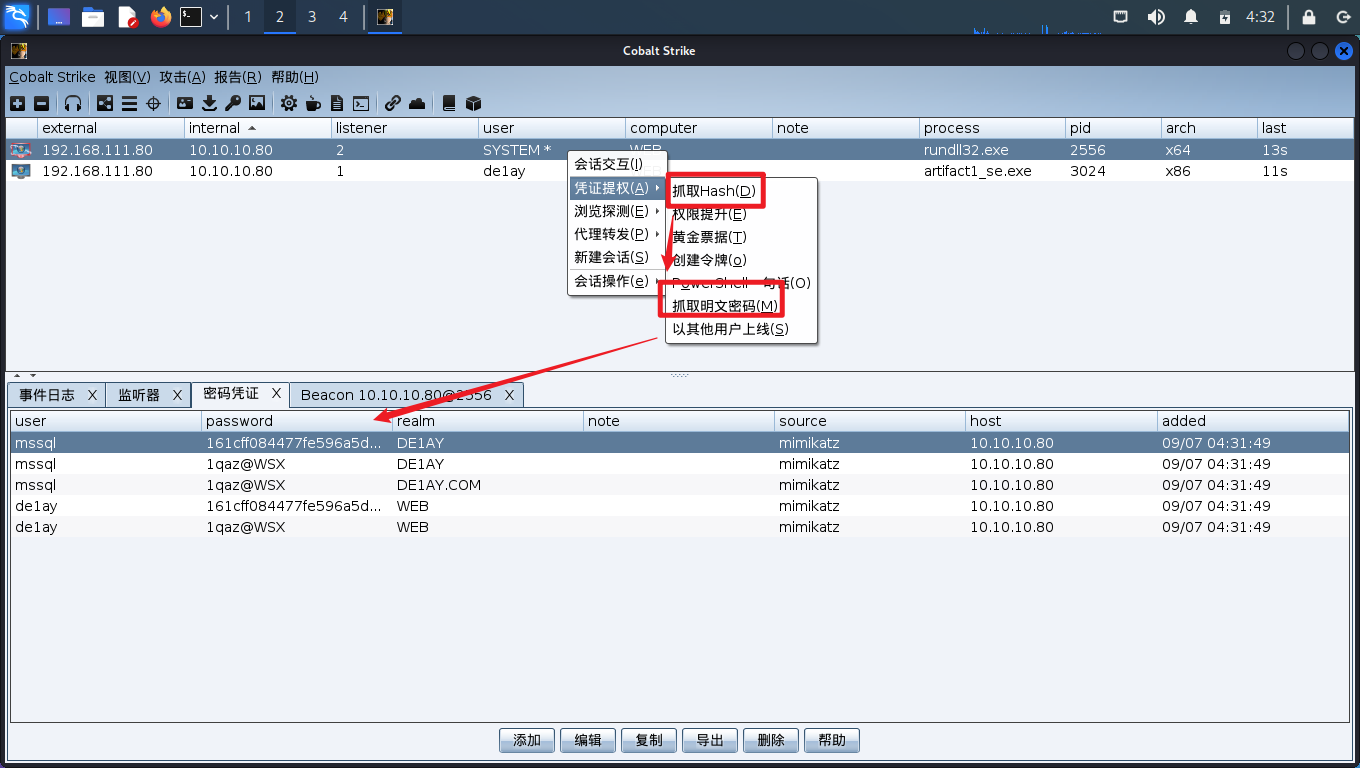The width and height of the screenshot is (1360, 768).
Task: Sort sessions by the internal column header
Action: point(258,128)
